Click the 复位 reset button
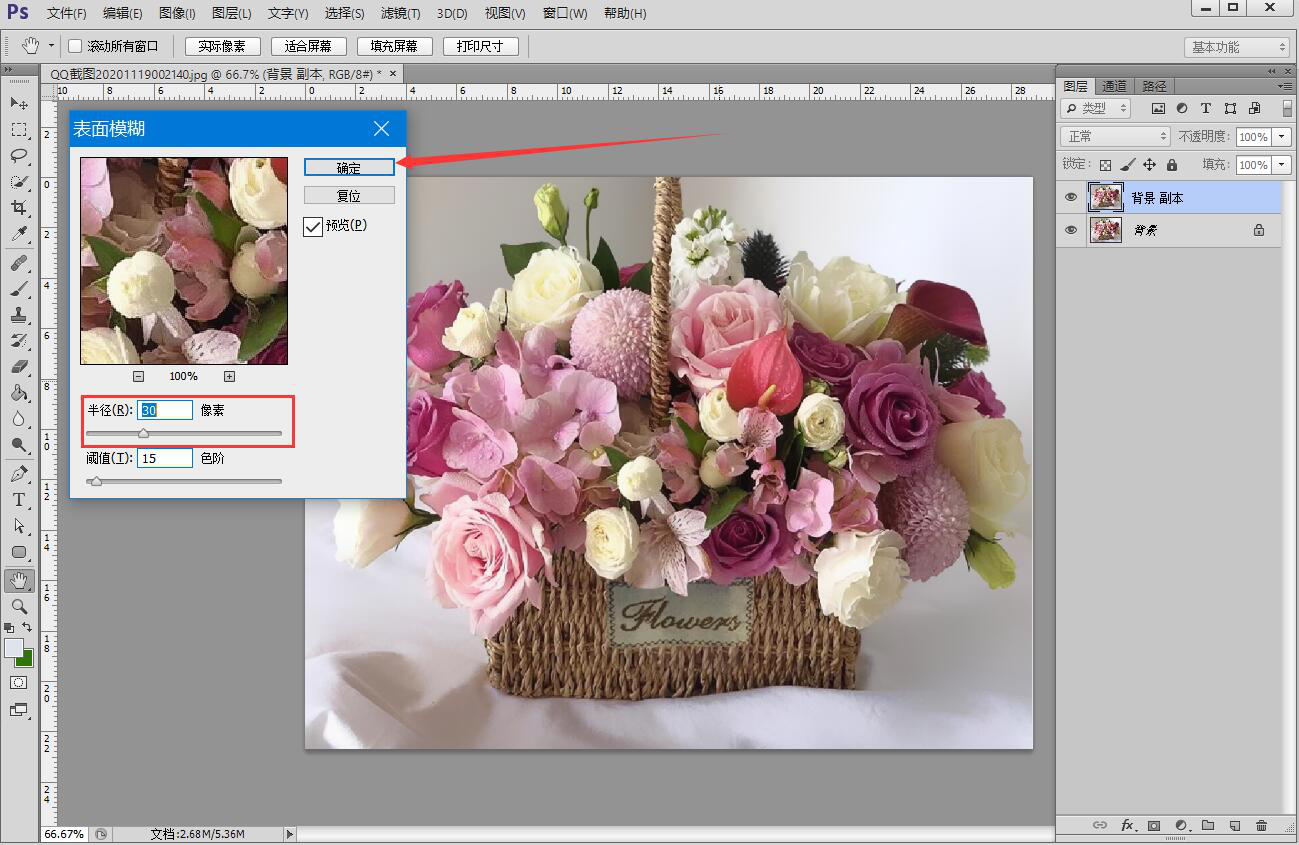 349,196
